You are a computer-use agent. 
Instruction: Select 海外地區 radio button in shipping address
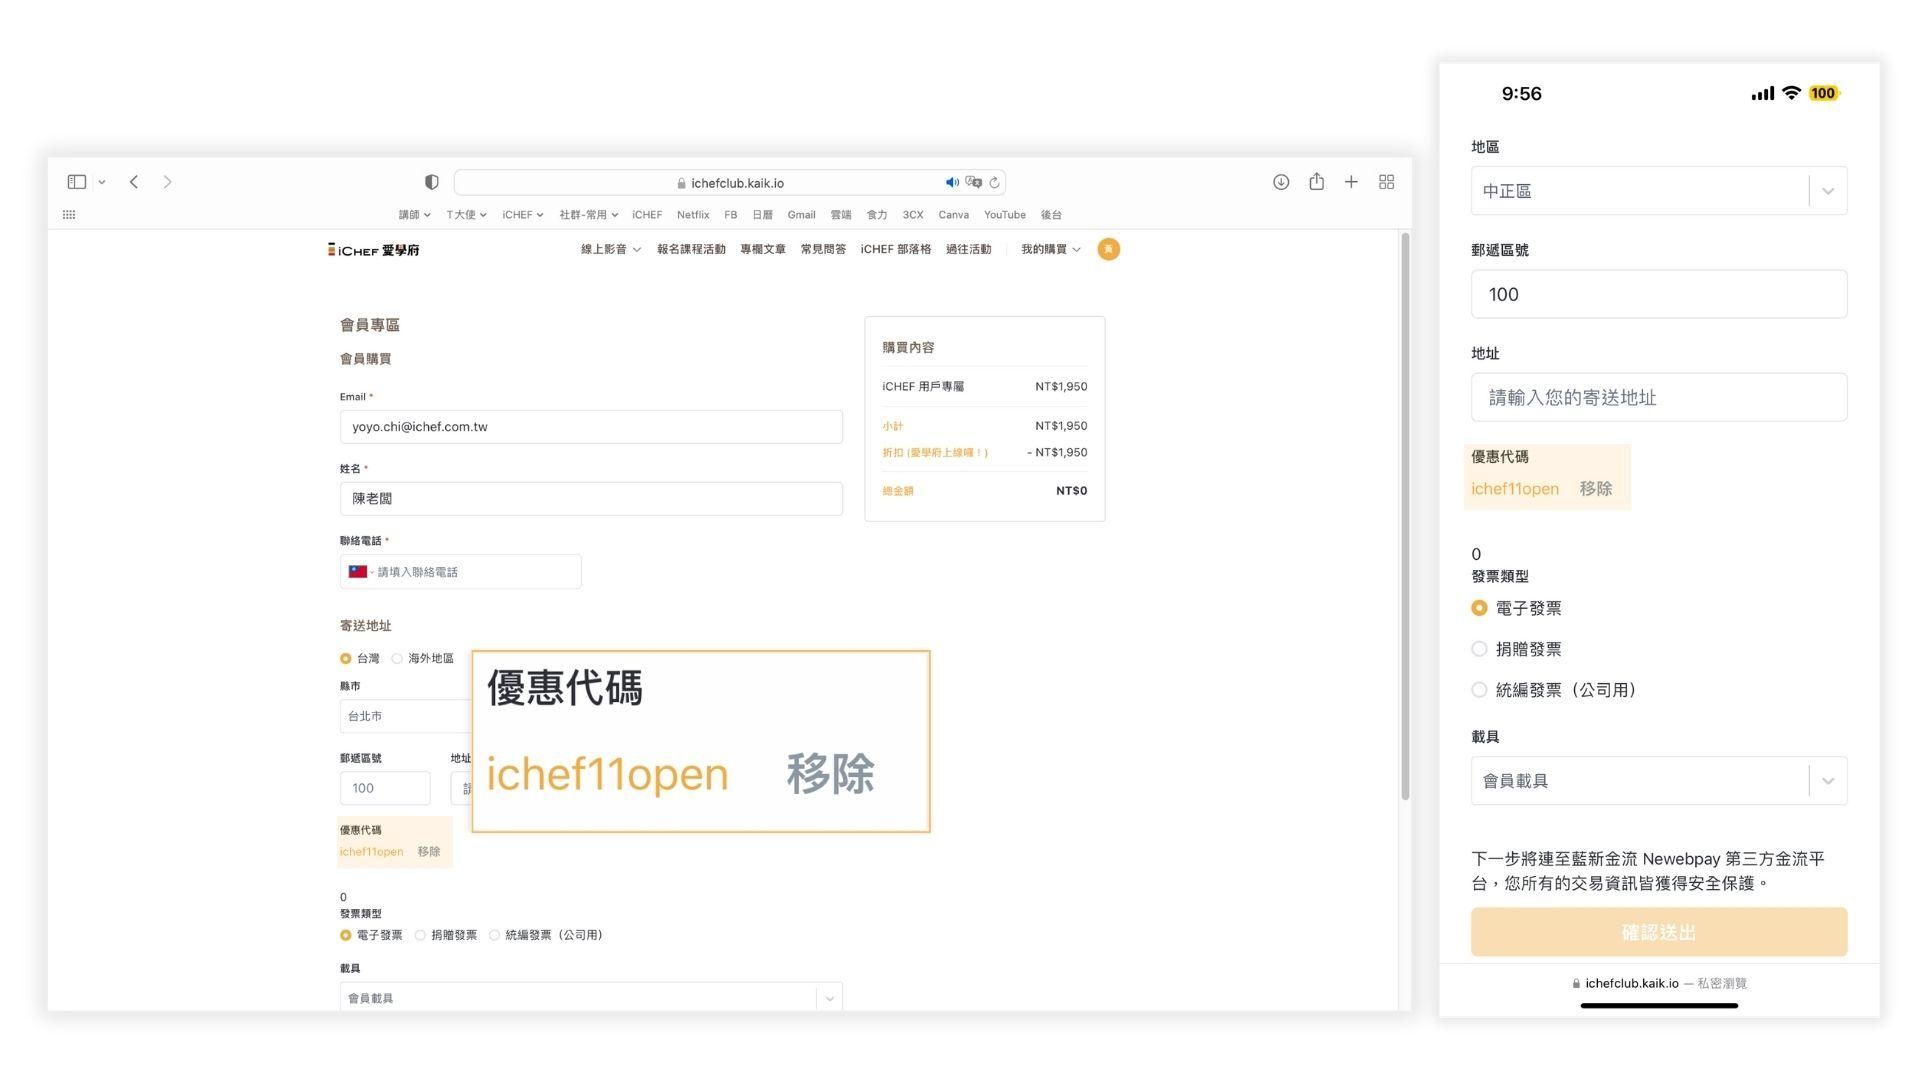[x=397, y=658]
